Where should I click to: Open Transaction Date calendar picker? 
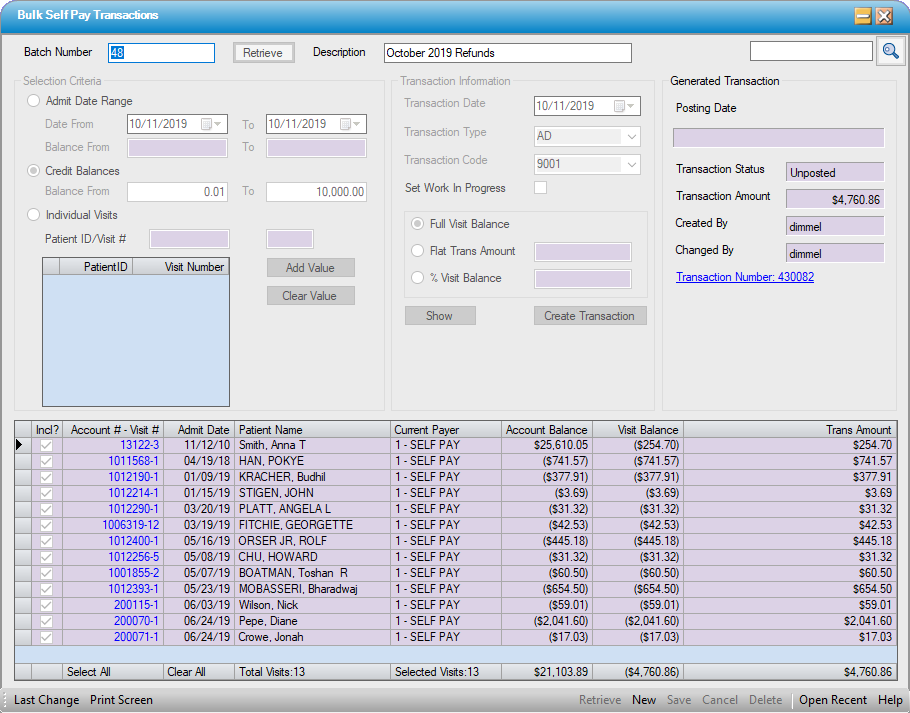pos(625,106)
